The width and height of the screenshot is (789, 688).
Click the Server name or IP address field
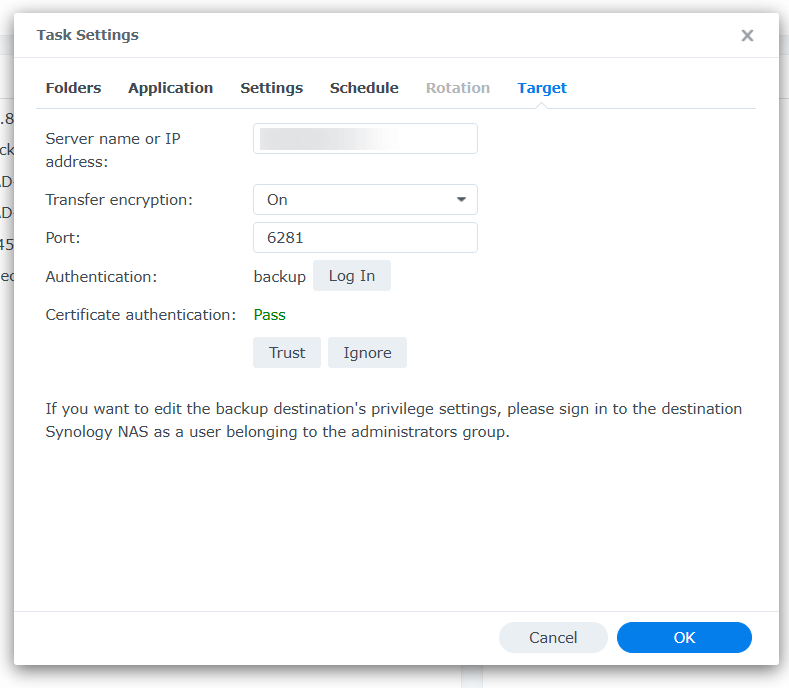[x=365, y=139]
